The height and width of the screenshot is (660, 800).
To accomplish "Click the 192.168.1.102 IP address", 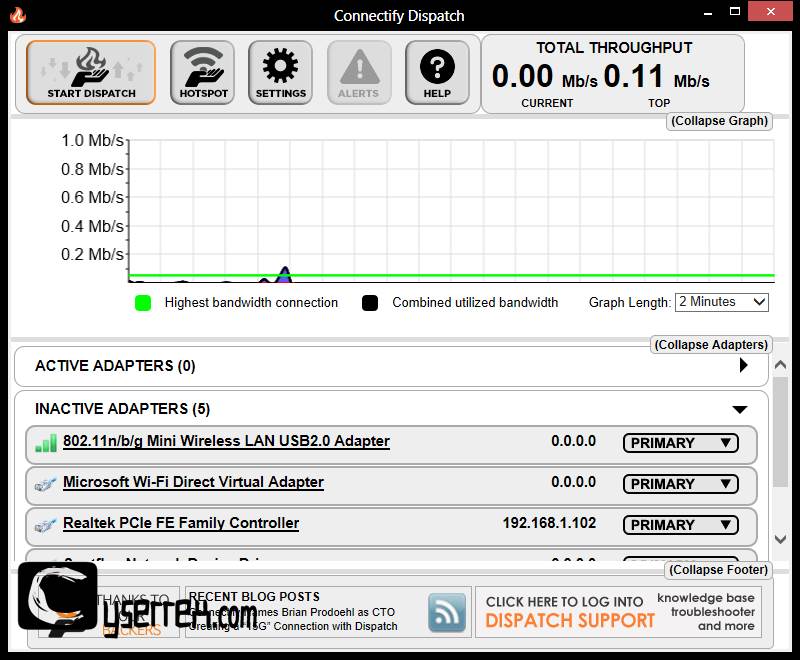I will 549,523.
